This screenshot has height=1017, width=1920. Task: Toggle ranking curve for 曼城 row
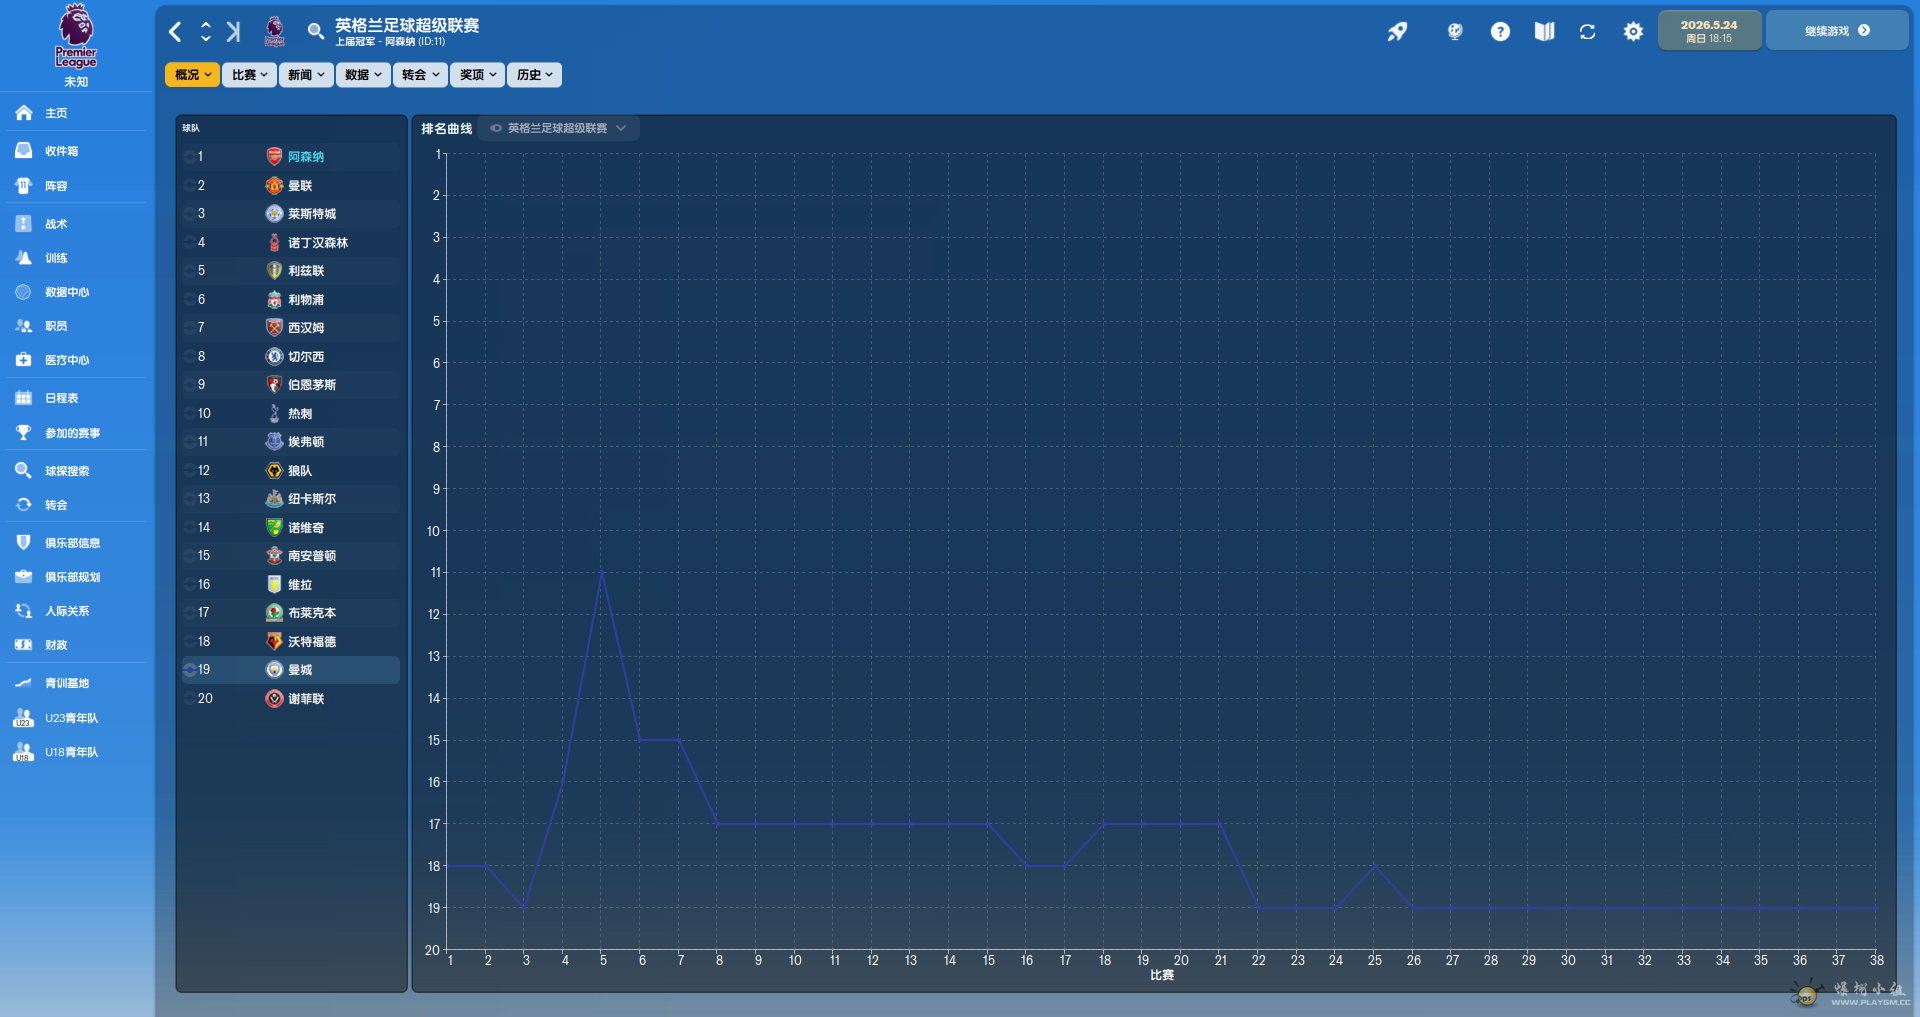pyautogui.click(x=190, y=670)
